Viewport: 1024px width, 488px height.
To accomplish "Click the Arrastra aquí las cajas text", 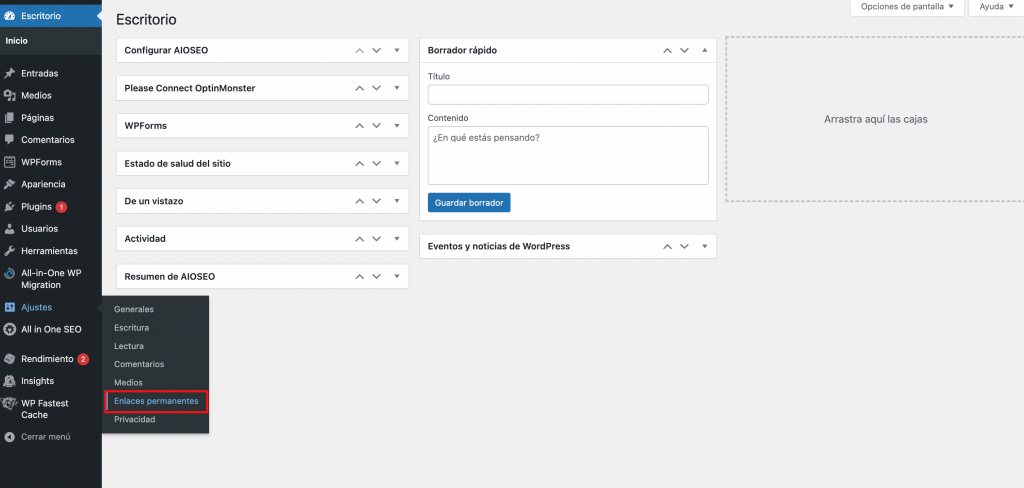I will (x=876, y=120).
